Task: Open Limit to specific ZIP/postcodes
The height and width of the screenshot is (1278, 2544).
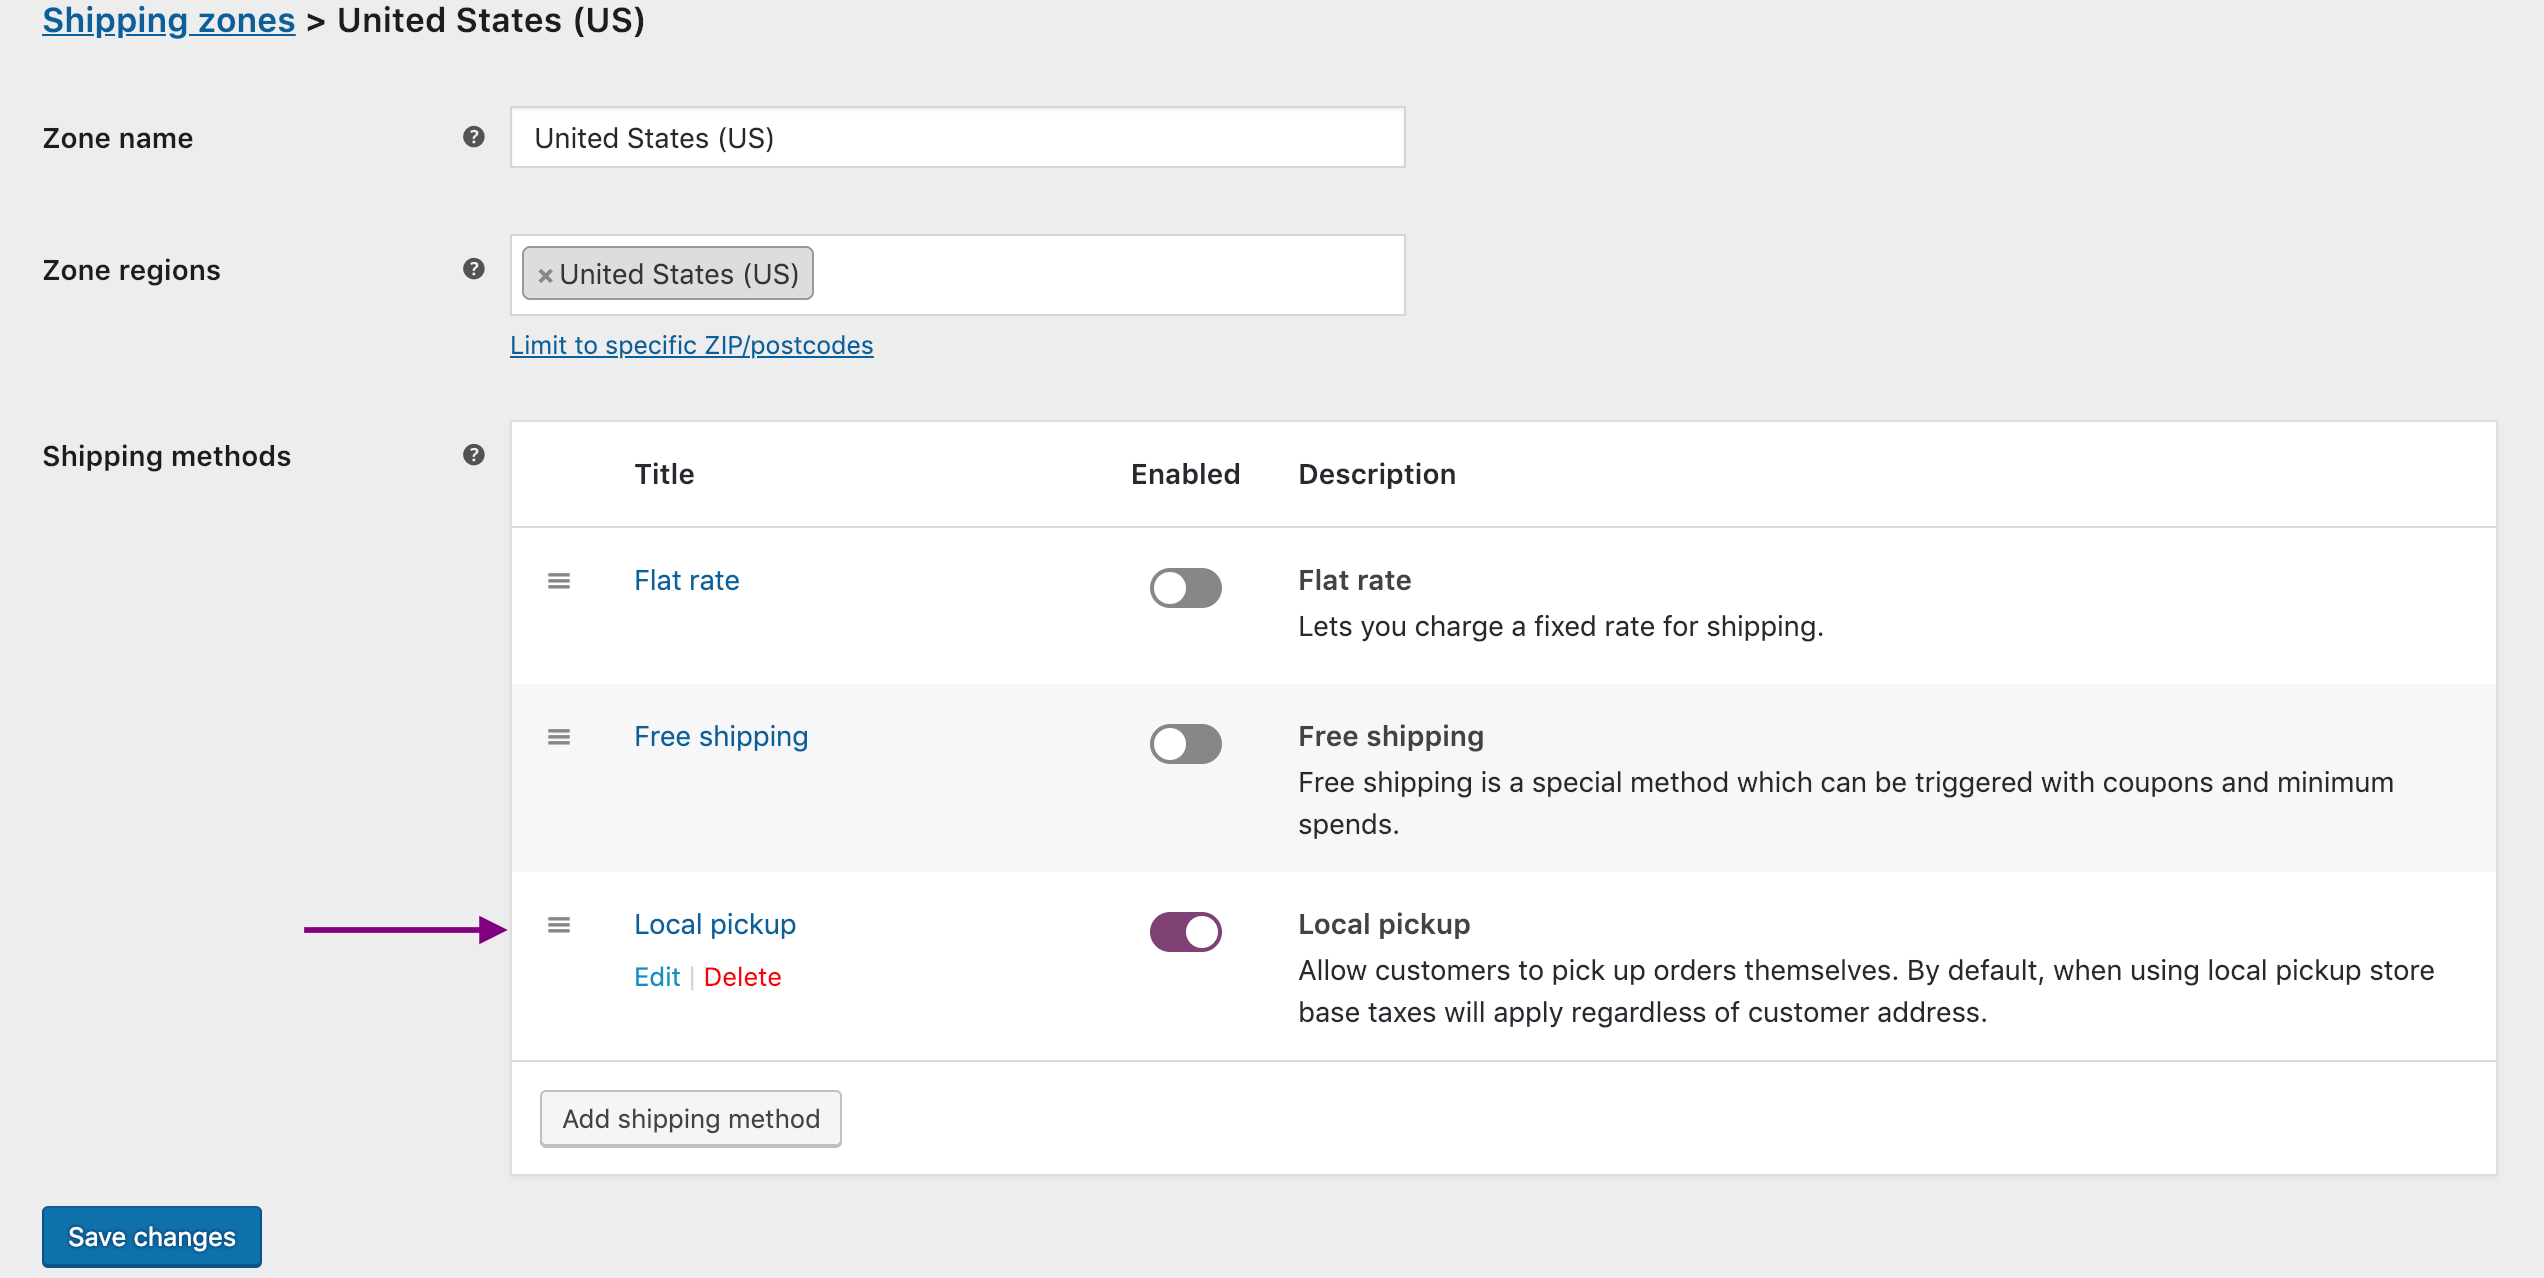Action: click(x=693, y=346)
